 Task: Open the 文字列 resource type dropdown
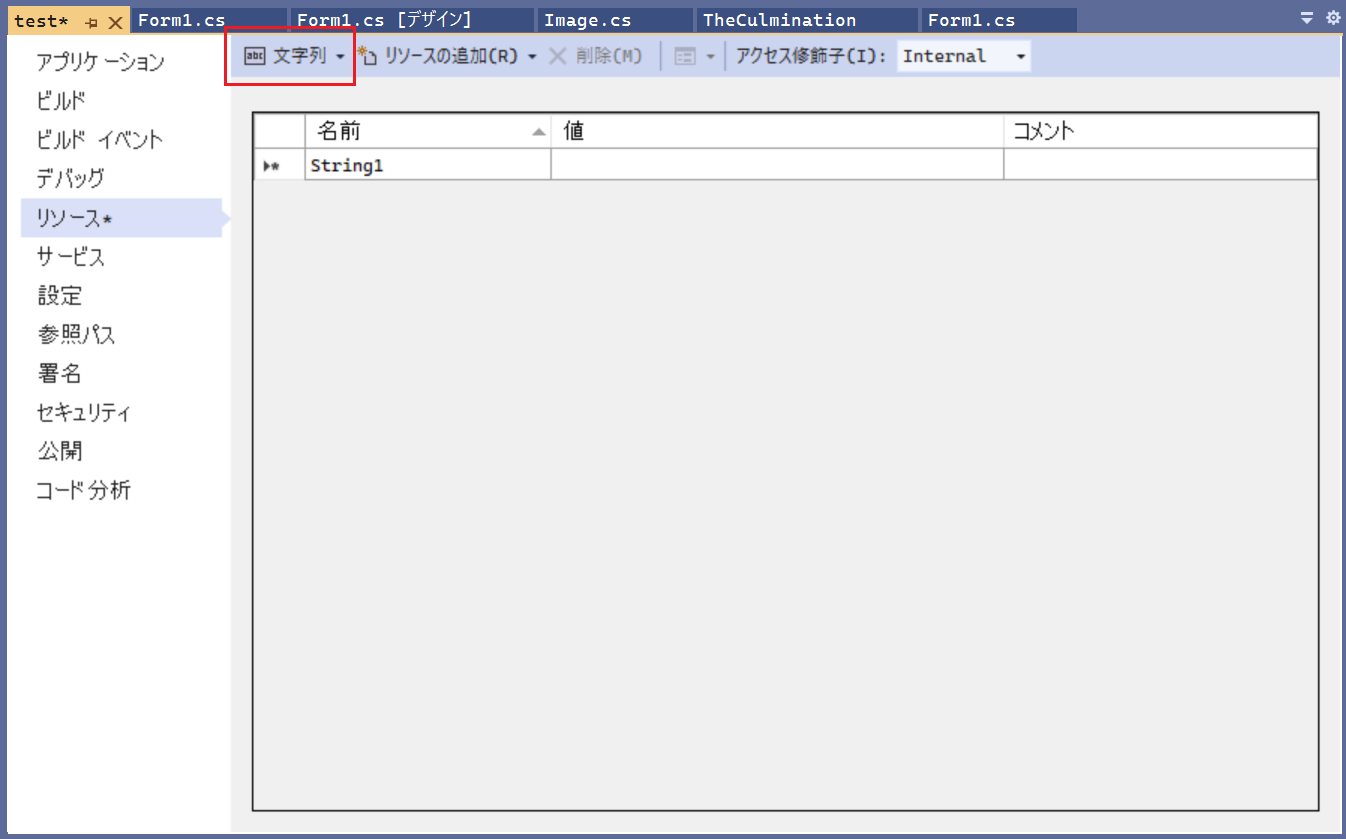295,56
